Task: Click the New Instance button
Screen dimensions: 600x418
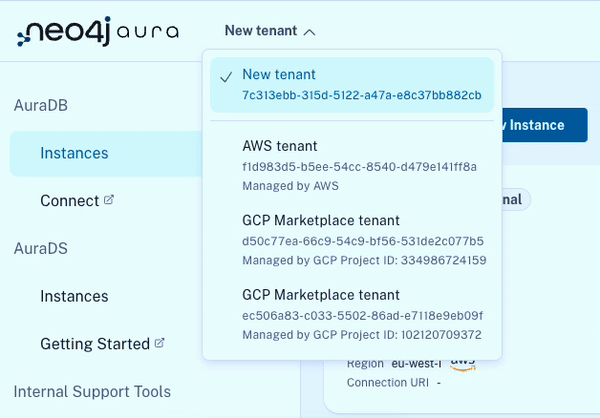Action: point(545,125)
